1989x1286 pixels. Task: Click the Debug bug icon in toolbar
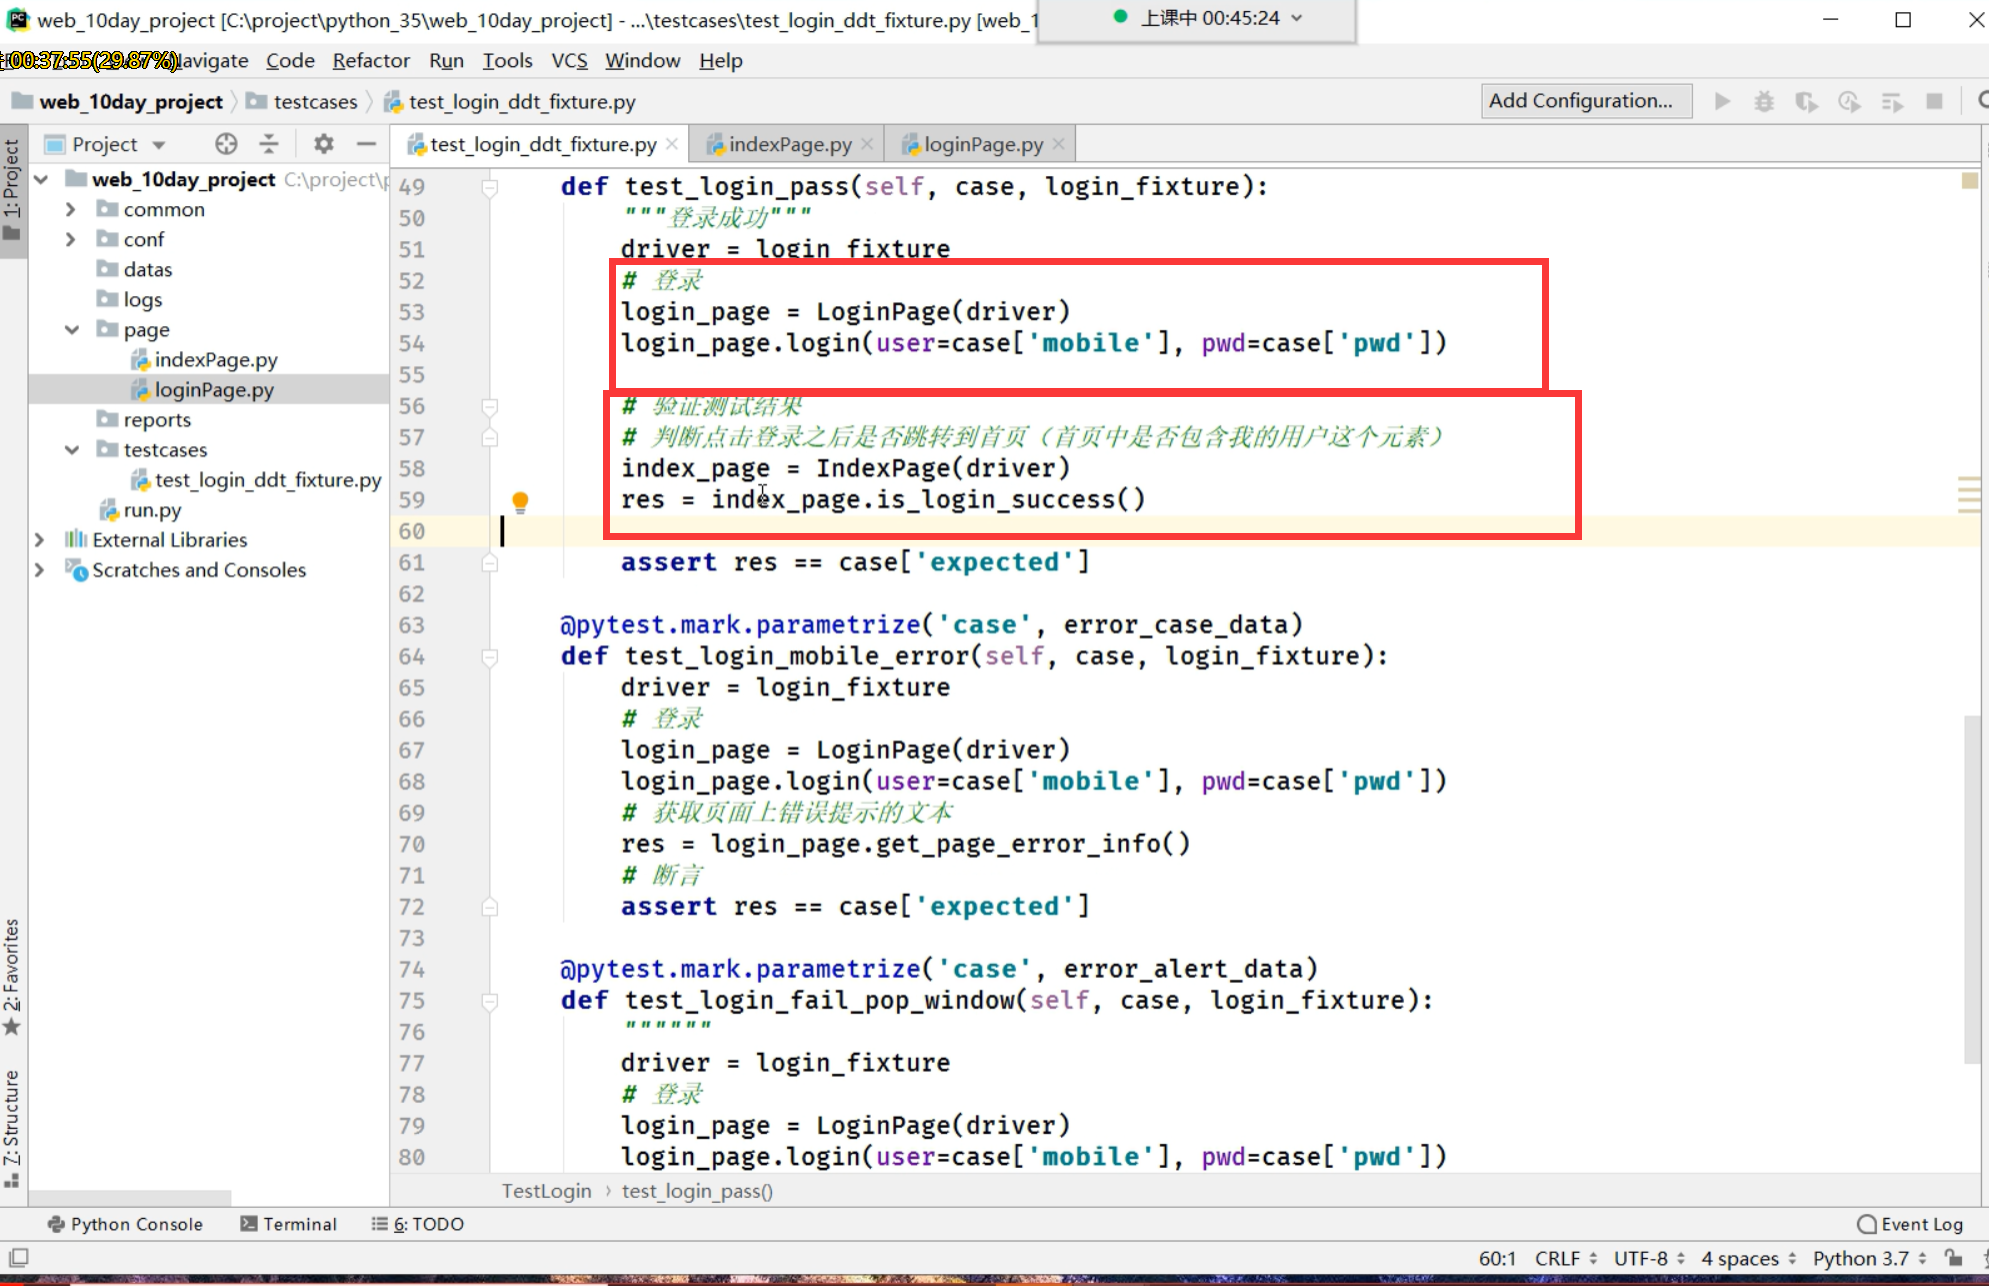click(x=1764, y=101)
